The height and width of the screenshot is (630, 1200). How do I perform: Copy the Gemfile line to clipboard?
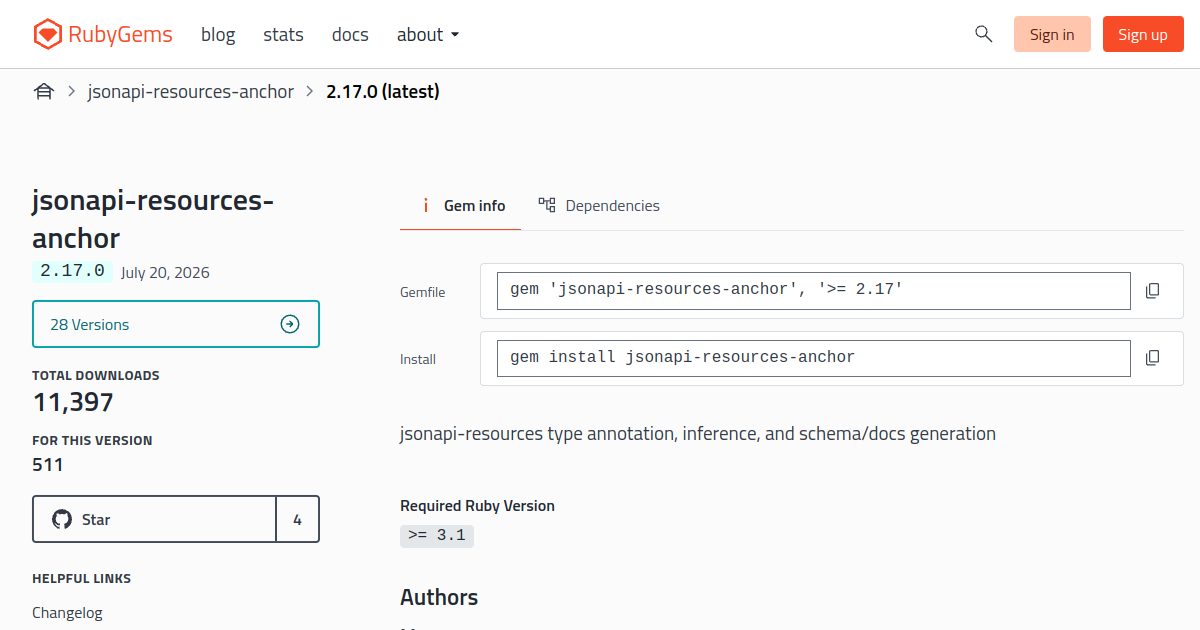click(1152, 291)
